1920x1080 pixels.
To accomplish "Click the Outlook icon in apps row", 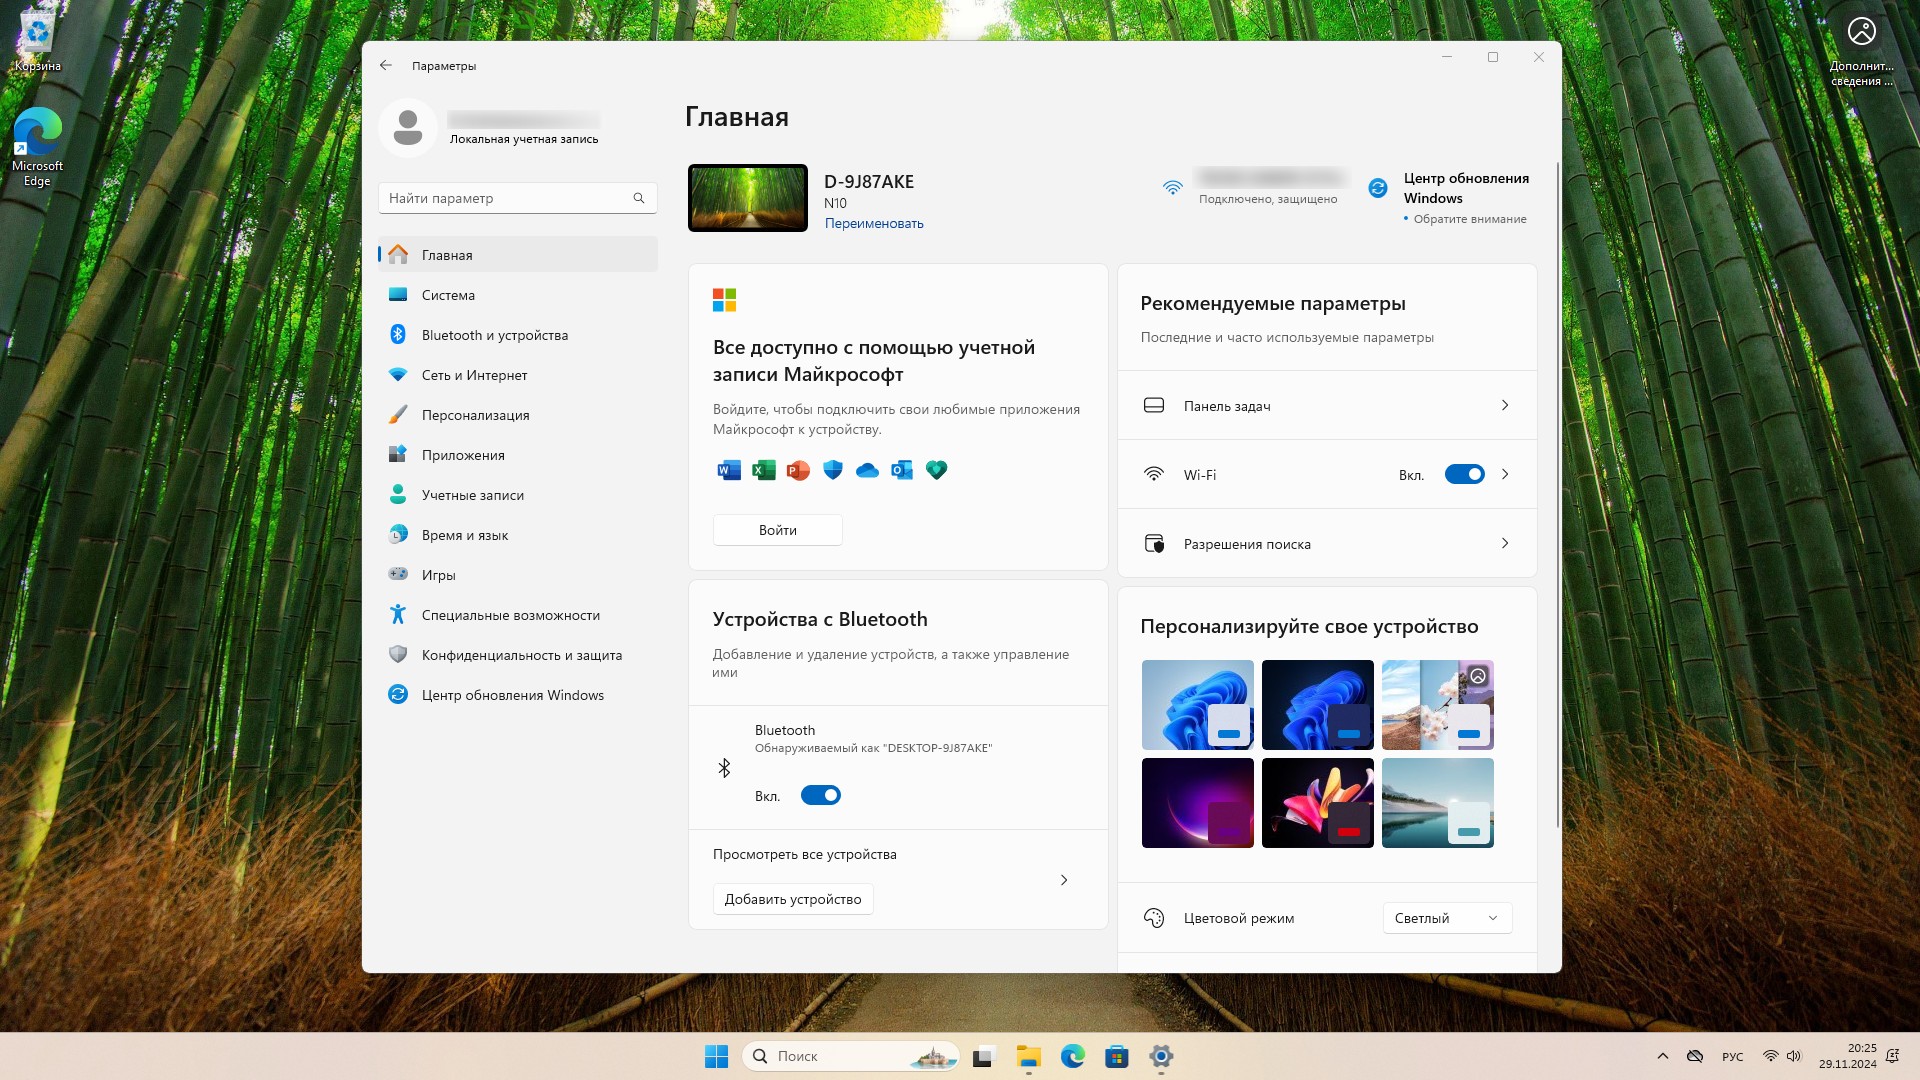I will pyautogui.click(x=902, y=470).
